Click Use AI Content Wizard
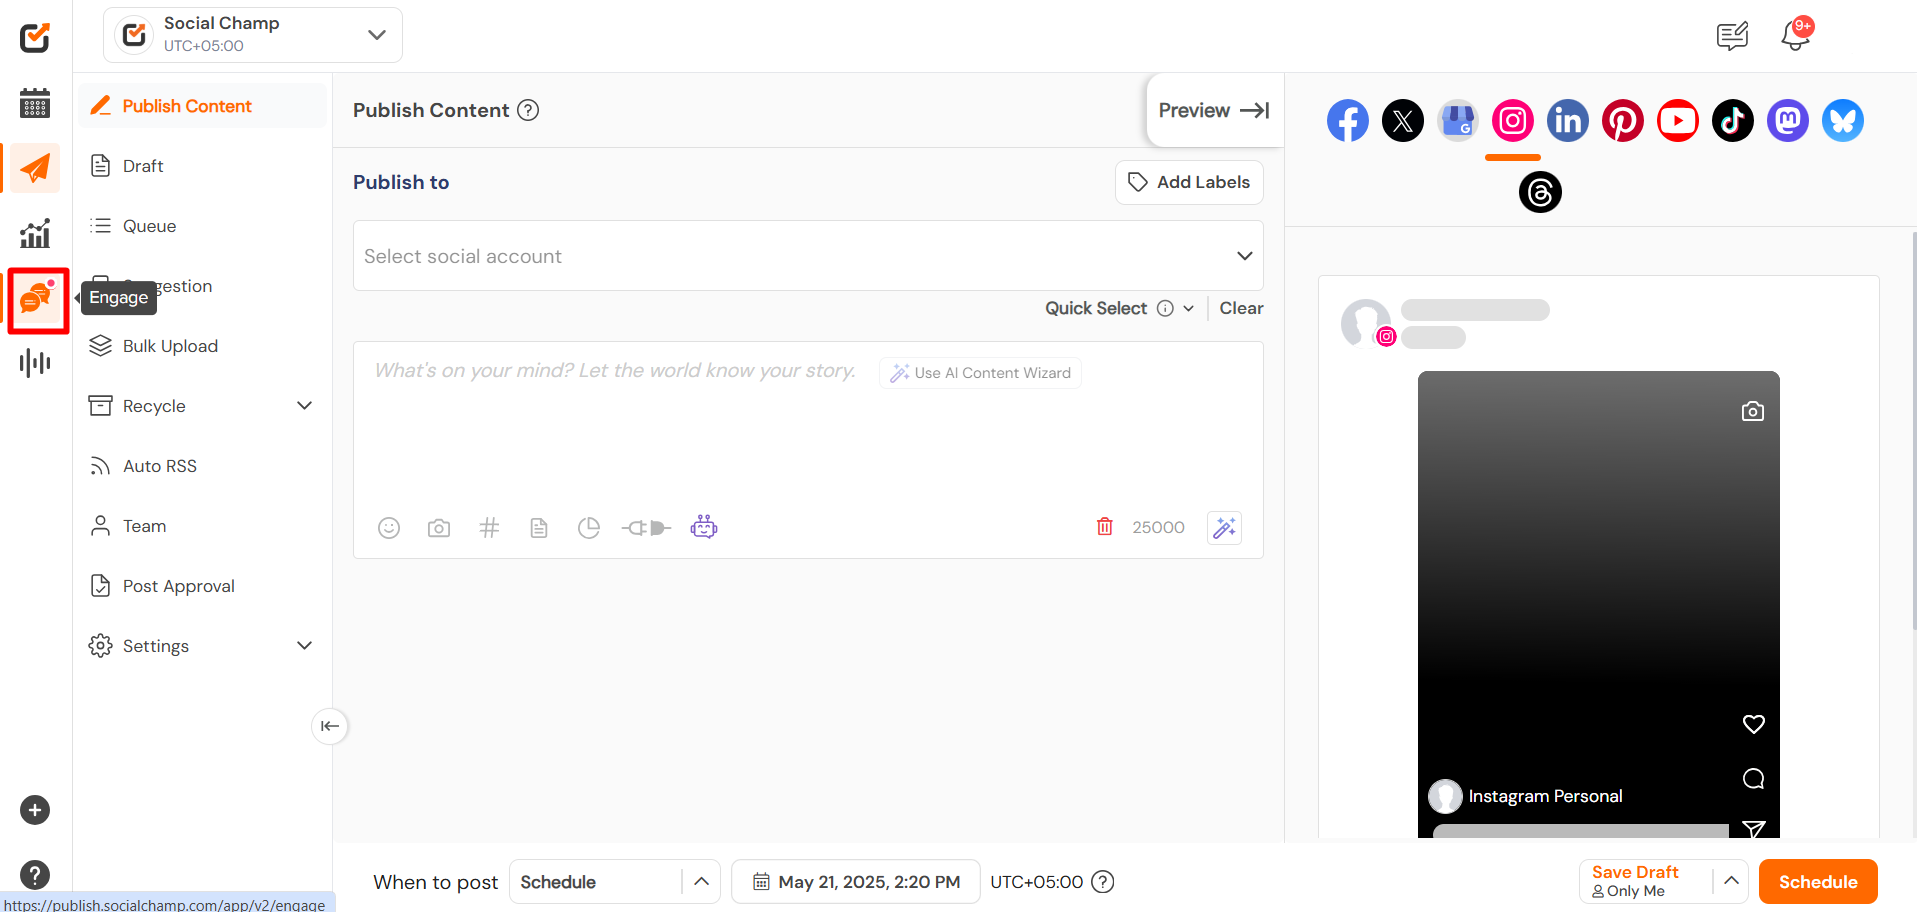Viewport: 1917px width, 912px height. coord(980,373)
